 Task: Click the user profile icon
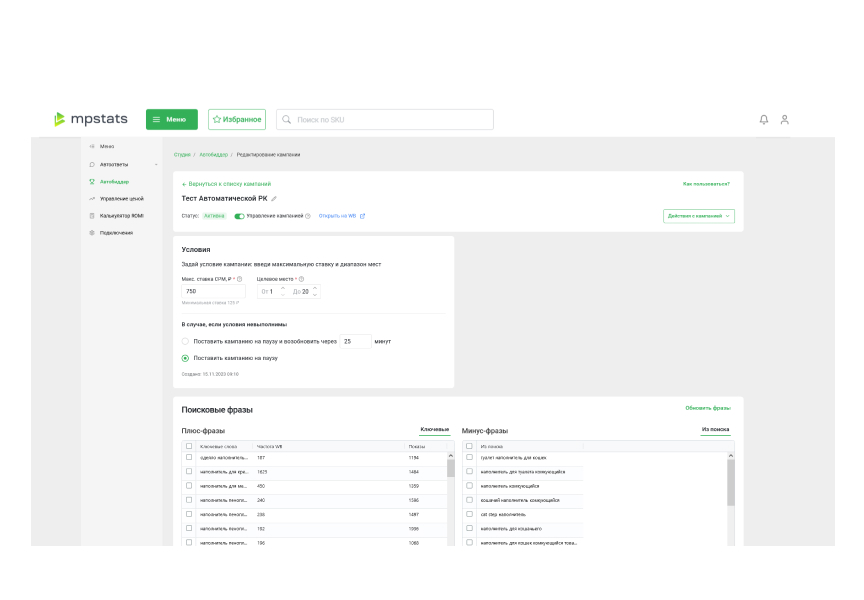[785, 120]
